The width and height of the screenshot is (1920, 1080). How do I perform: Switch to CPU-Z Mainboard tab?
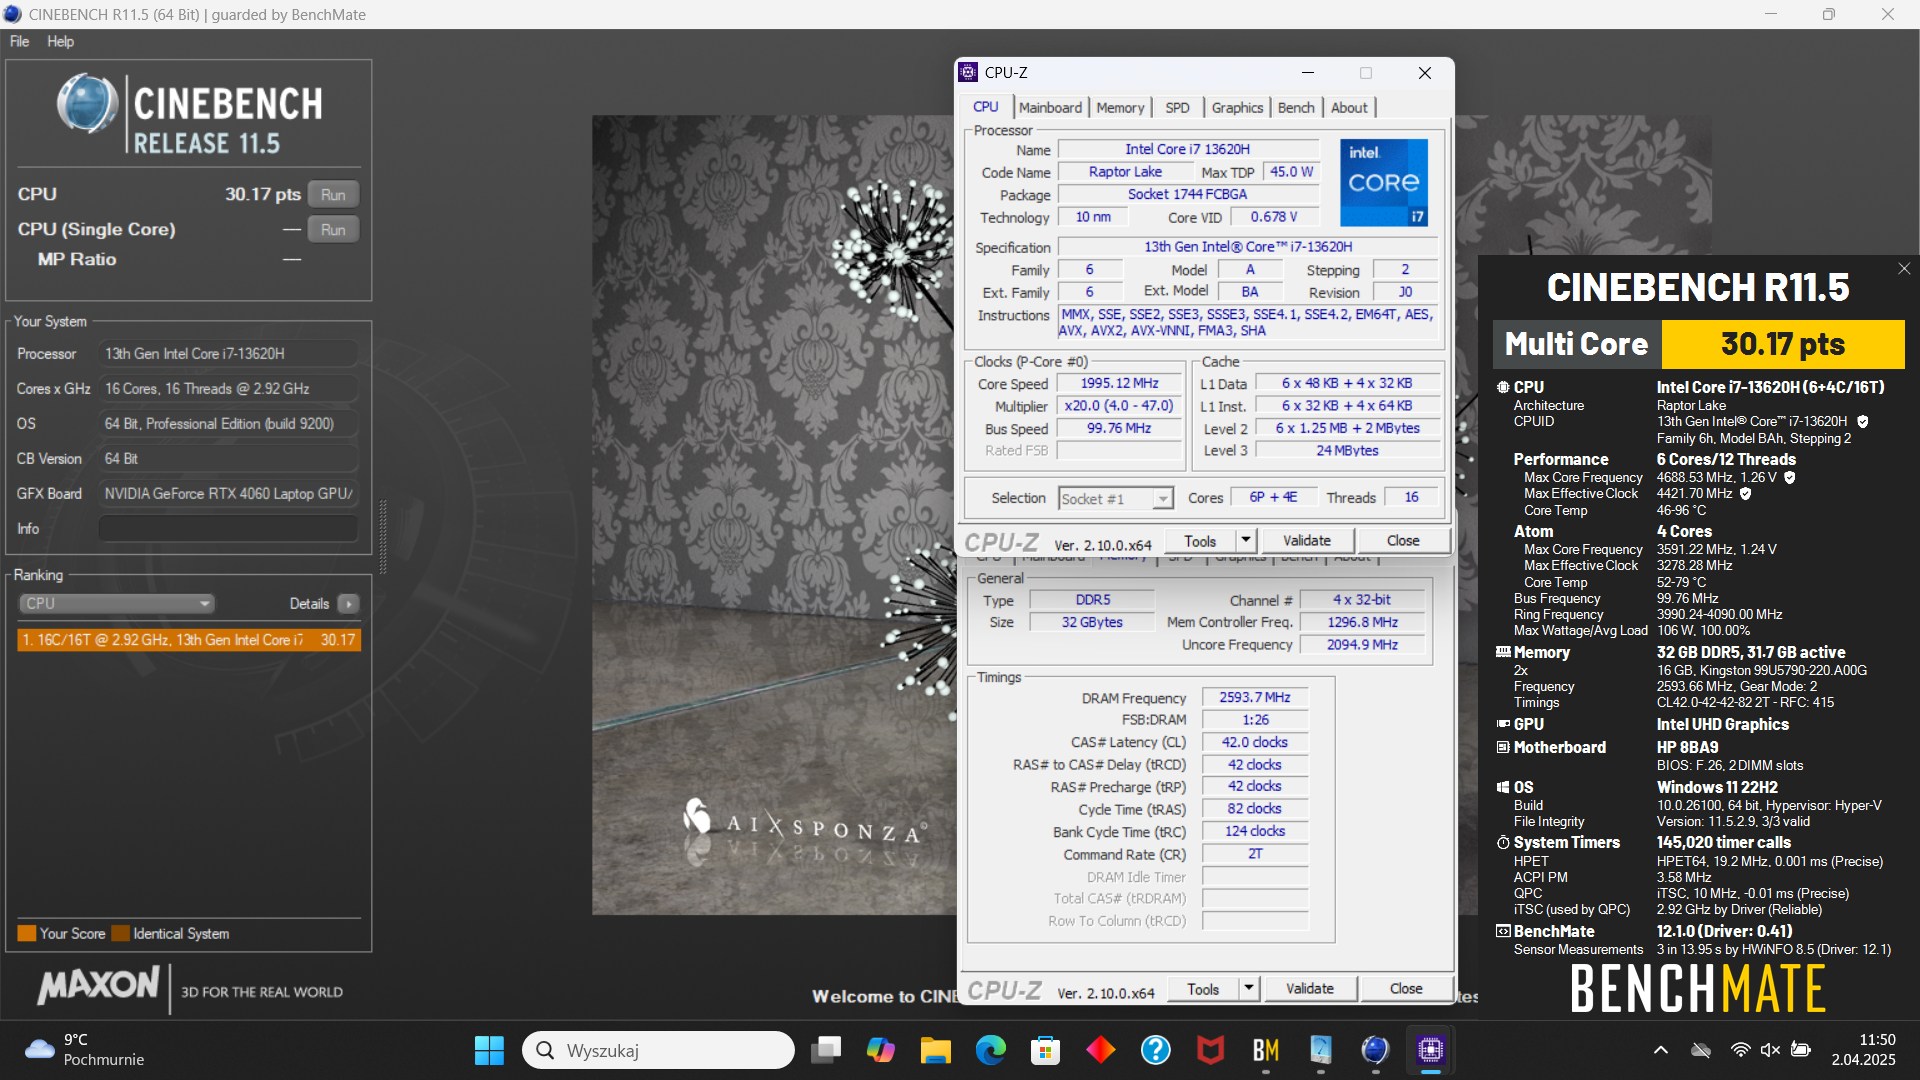point(1050,107)
